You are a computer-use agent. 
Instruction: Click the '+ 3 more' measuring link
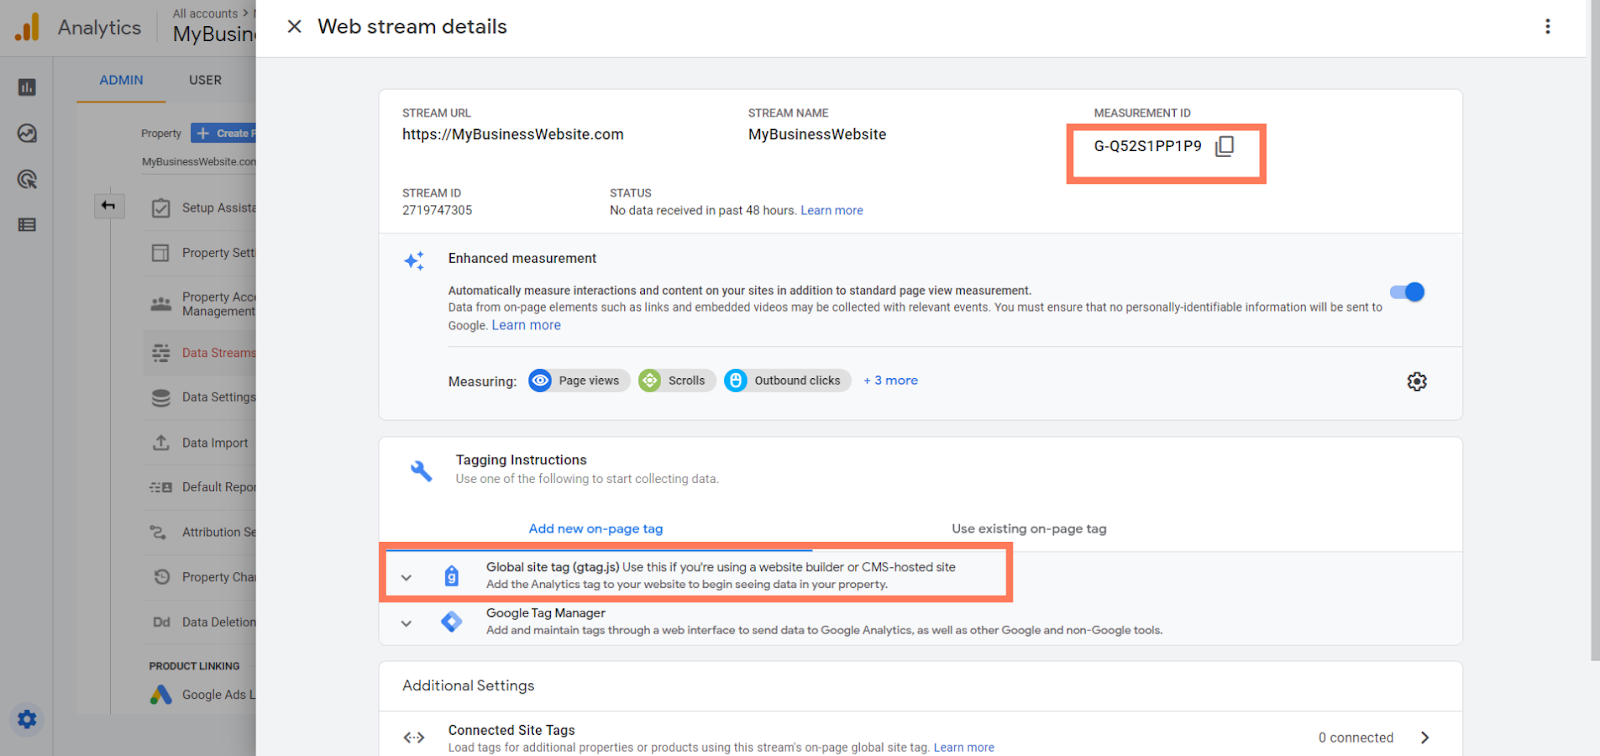tap(890, 381)
